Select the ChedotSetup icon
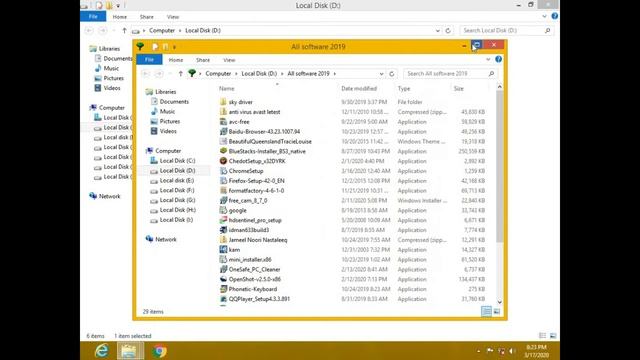Image resolution: width=640 pixels, height=360 pixels. pos(223,161)
